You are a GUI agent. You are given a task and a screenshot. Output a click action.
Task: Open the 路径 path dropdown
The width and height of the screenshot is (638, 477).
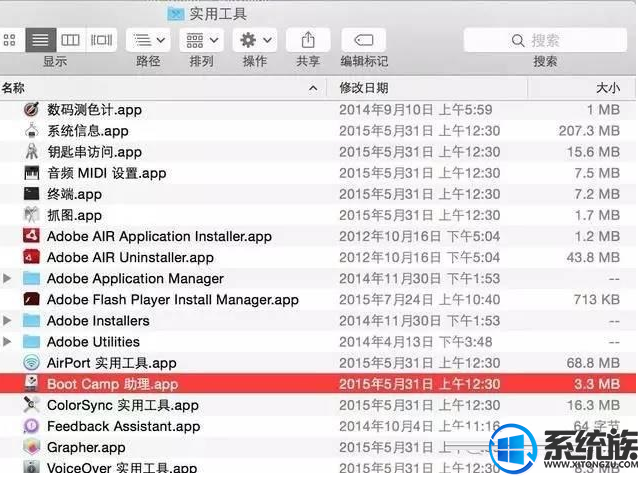coord(148,40)
